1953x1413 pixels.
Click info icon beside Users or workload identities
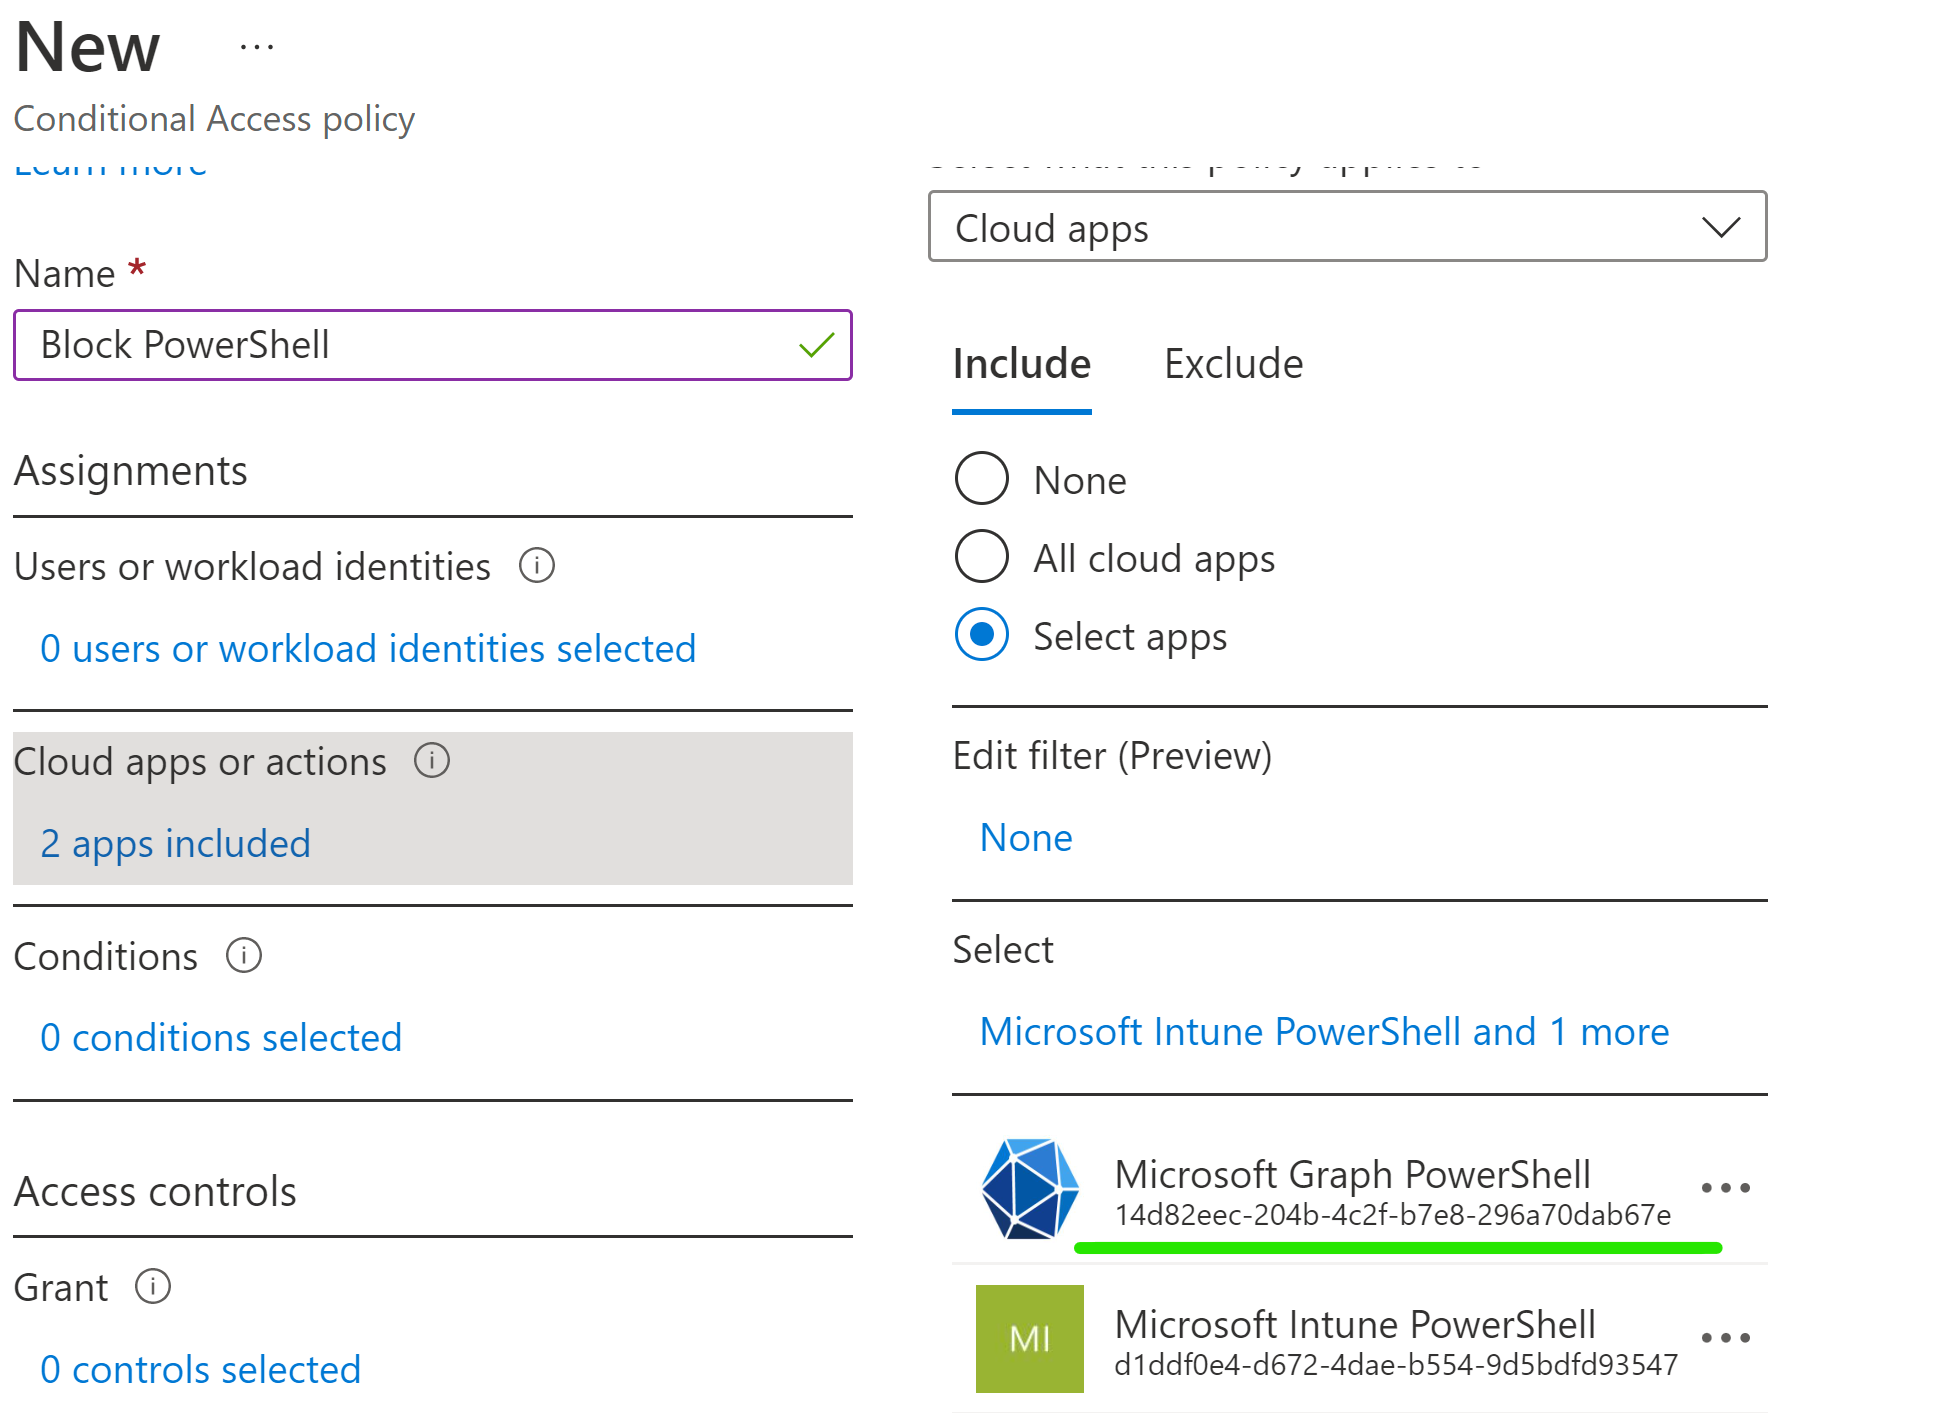537,566
